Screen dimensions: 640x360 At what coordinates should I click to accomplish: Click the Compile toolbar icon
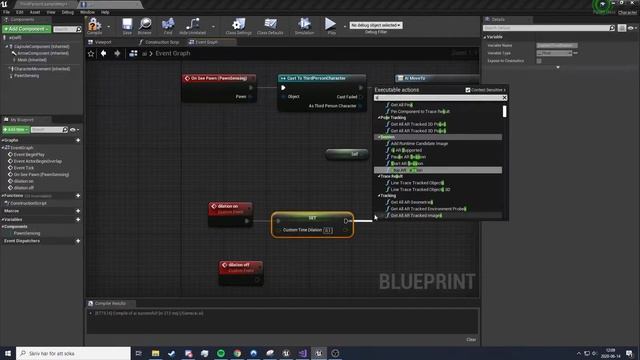(94, 24)
